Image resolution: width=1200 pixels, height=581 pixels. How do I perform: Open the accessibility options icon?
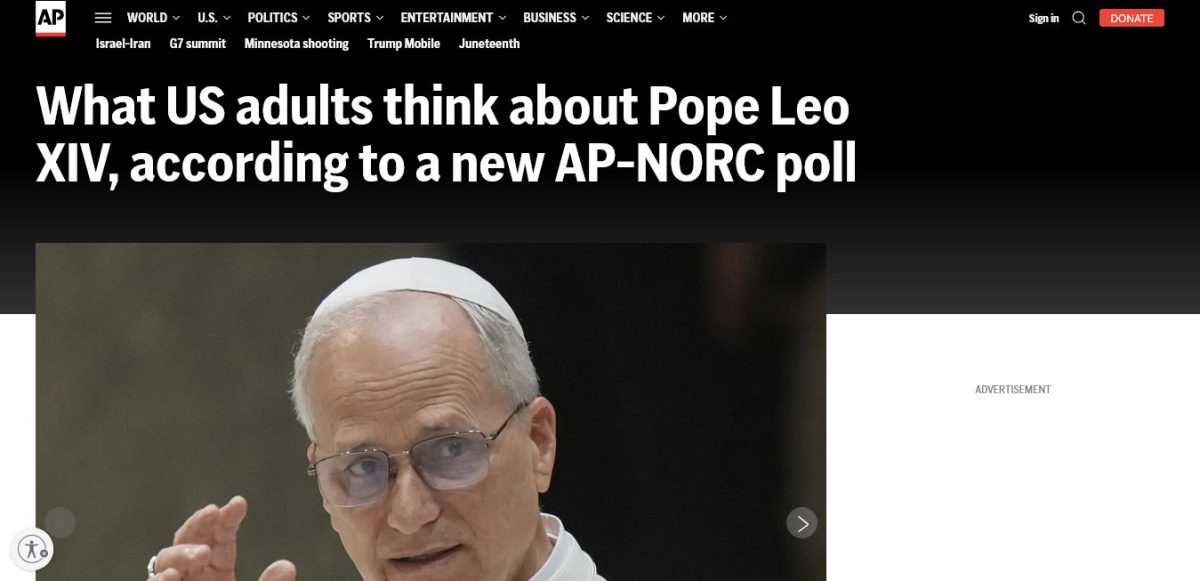click(33, 548)
